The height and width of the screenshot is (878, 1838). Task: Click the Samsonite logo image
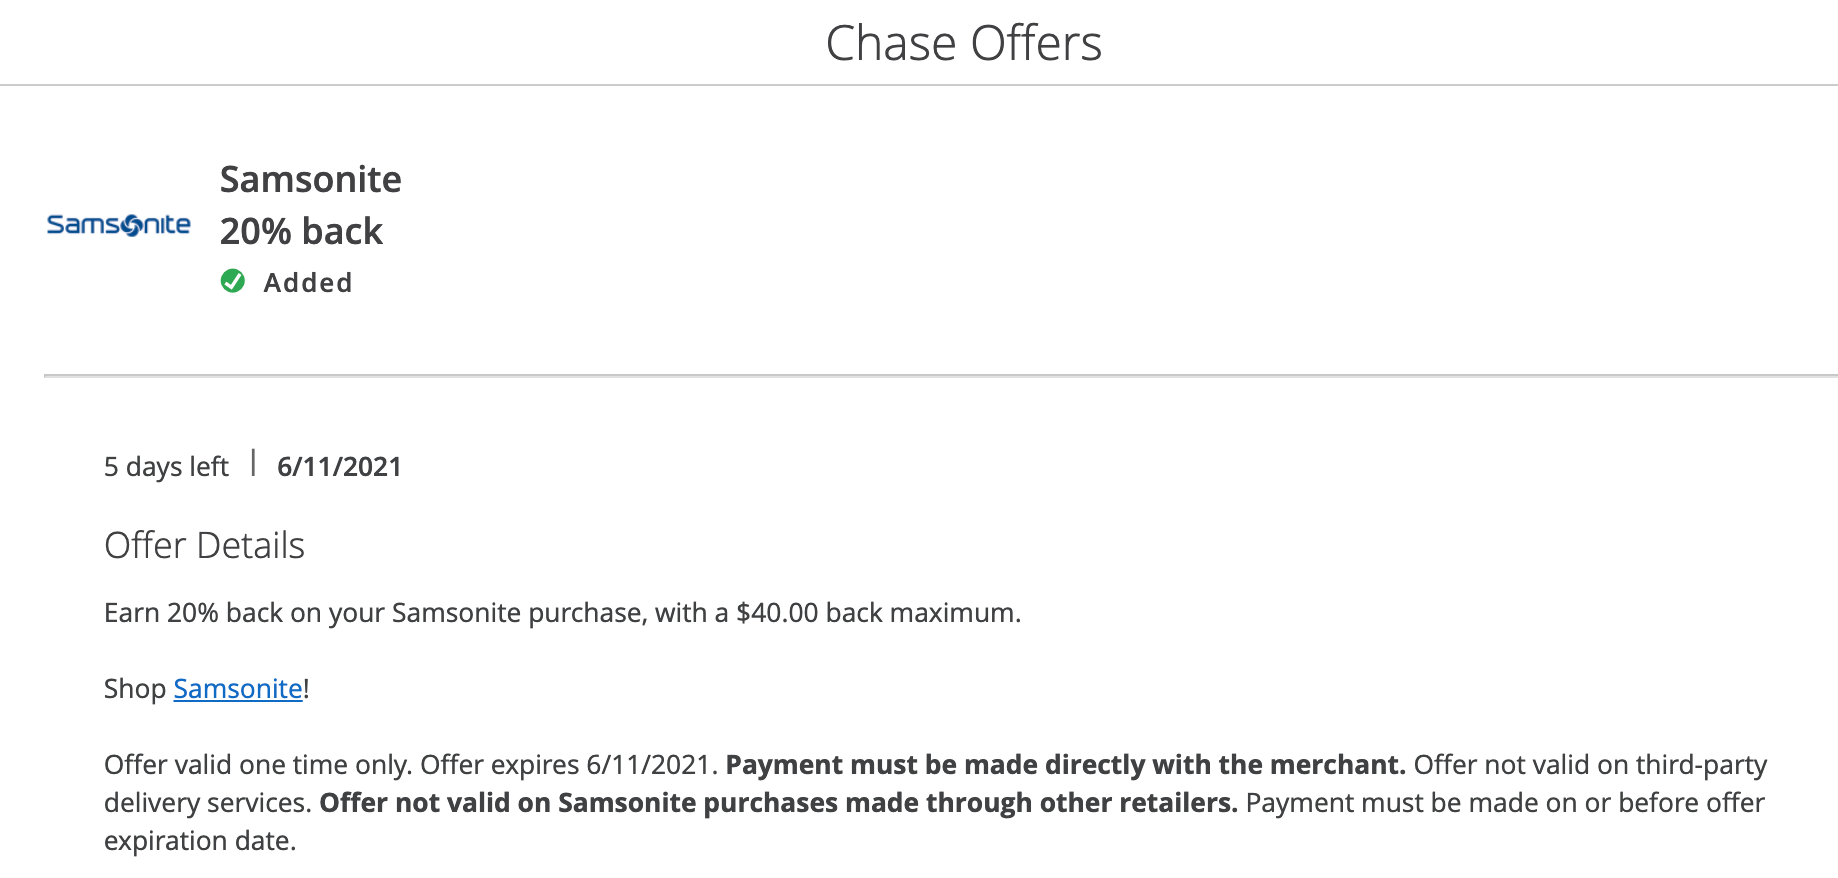coord(118,225)
